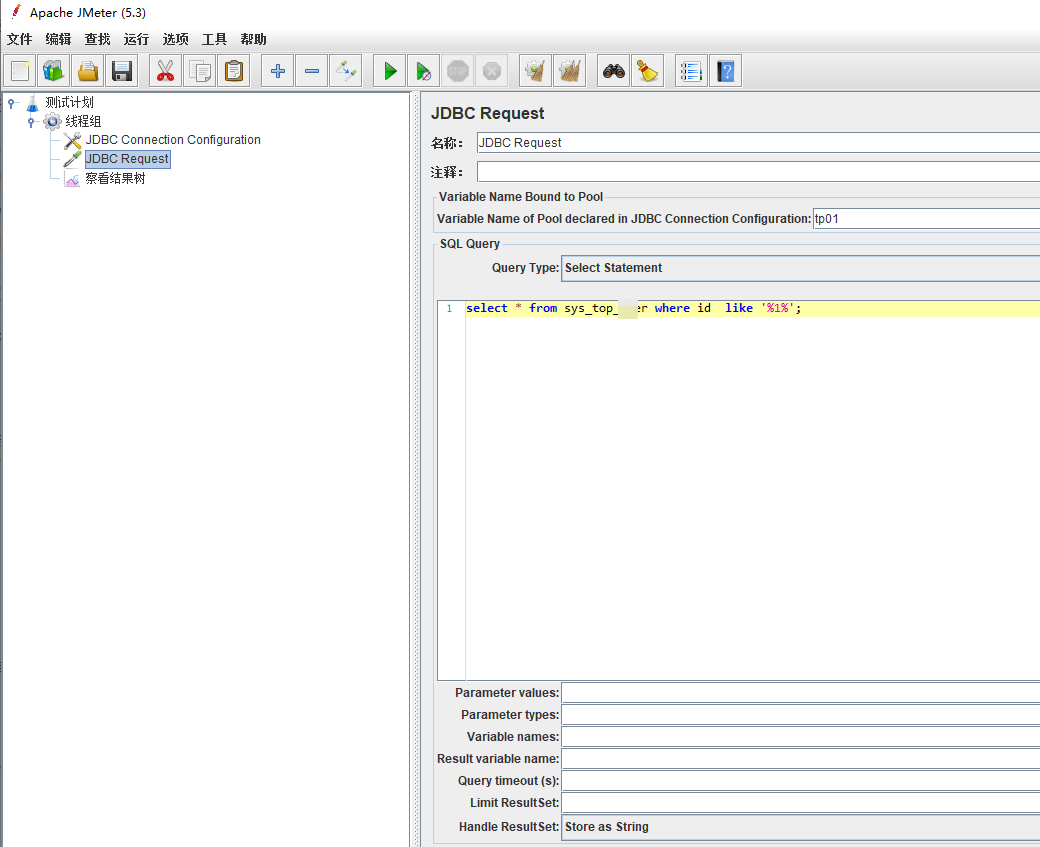Click the JDBC Request panel heading
Image resolution: width=1040 pixels, height=847 pixels.
click(488, 113)
